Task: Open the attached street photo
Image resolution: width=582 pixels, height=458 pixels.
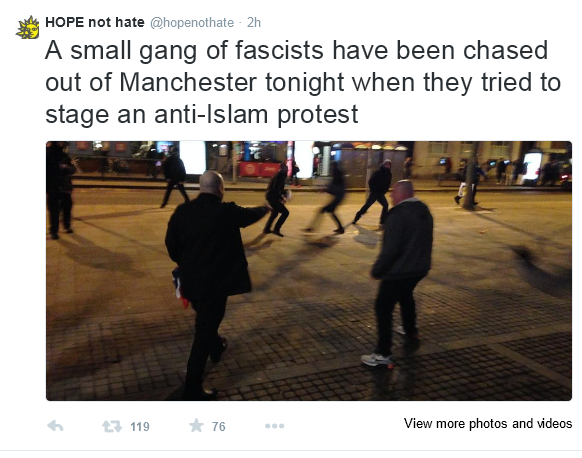Action: pyautogui.click(x=309, y=271)
